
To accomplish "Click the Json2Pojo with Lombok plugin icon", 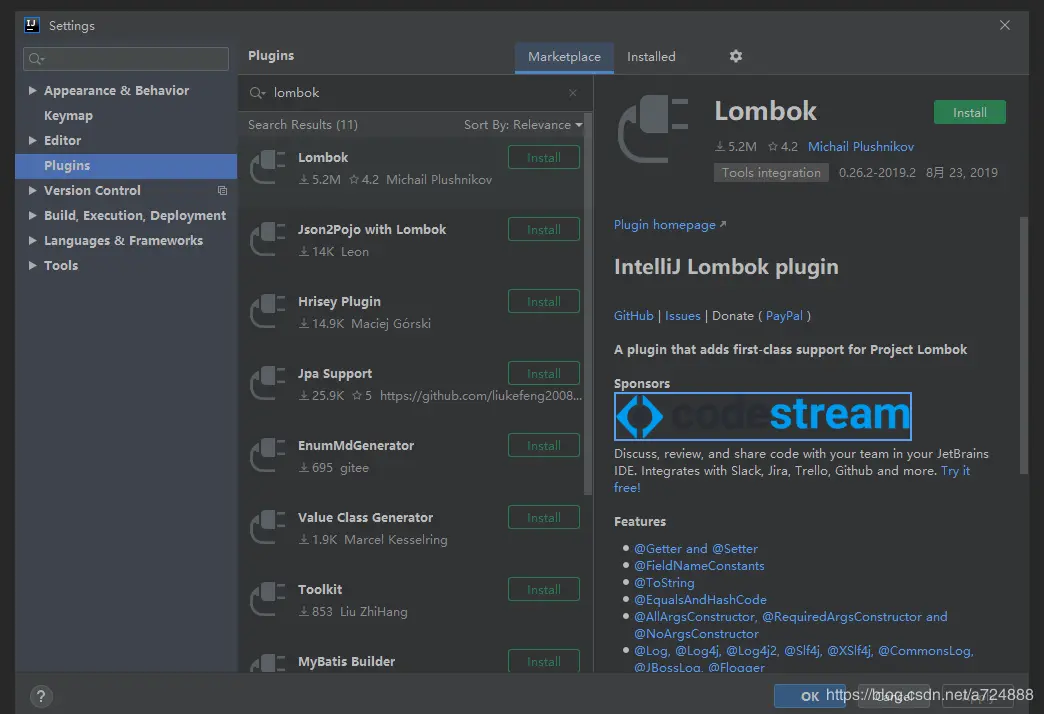I will tap(267, 240).
